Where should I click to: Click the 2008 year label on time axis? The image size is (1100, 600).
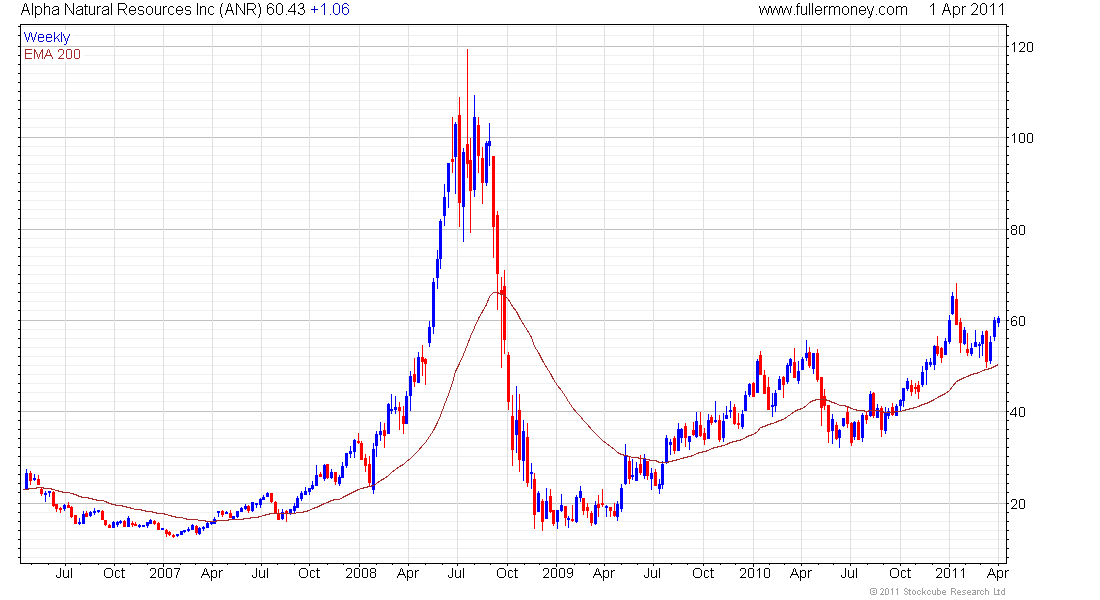pyautogui.click(x=361, y=573)
